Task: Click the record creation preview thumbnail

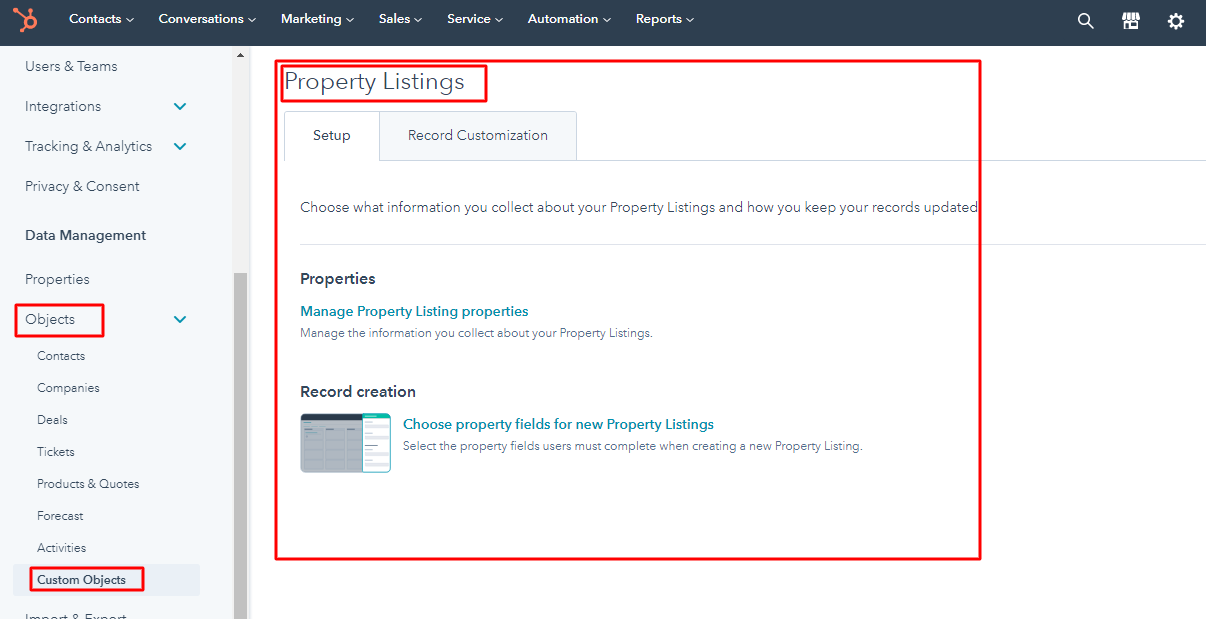Action: point(345,442)
